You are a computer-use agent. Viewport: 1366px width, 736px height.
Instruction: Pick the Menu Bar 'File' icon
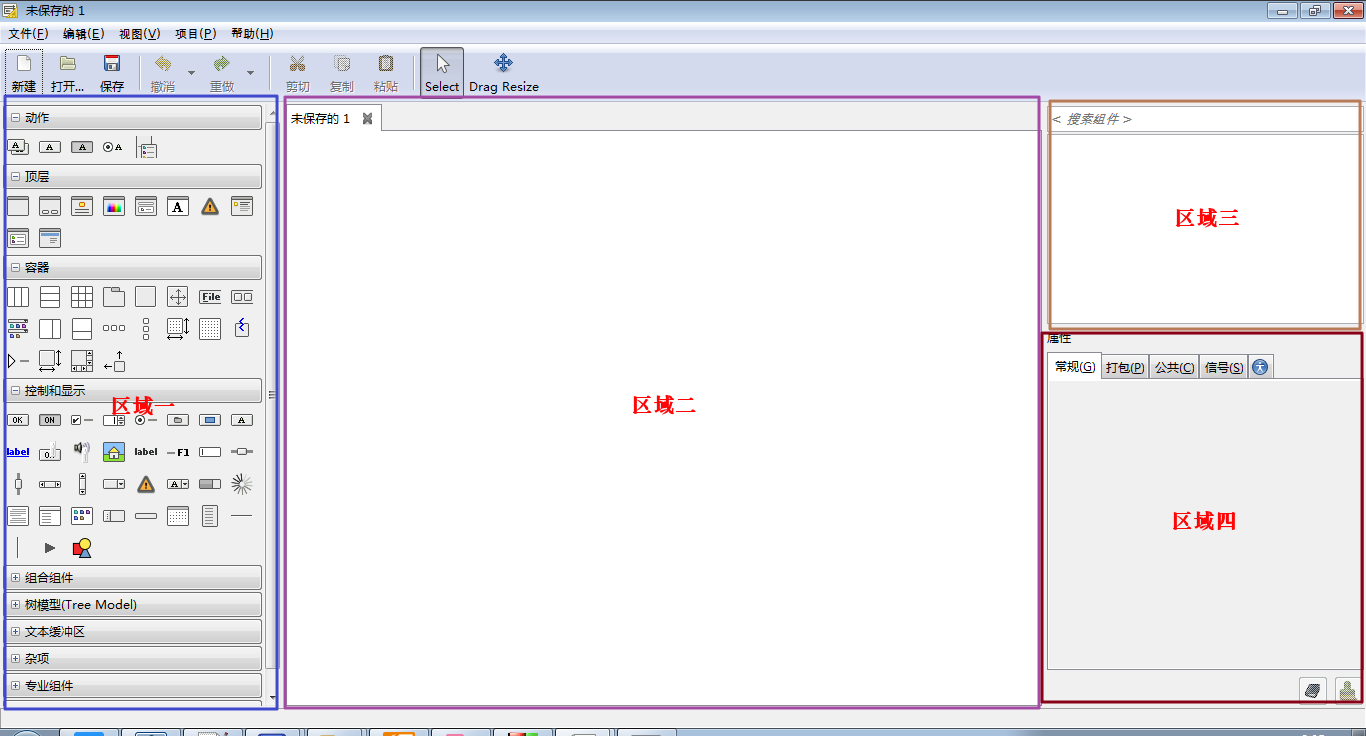[210, 297]
